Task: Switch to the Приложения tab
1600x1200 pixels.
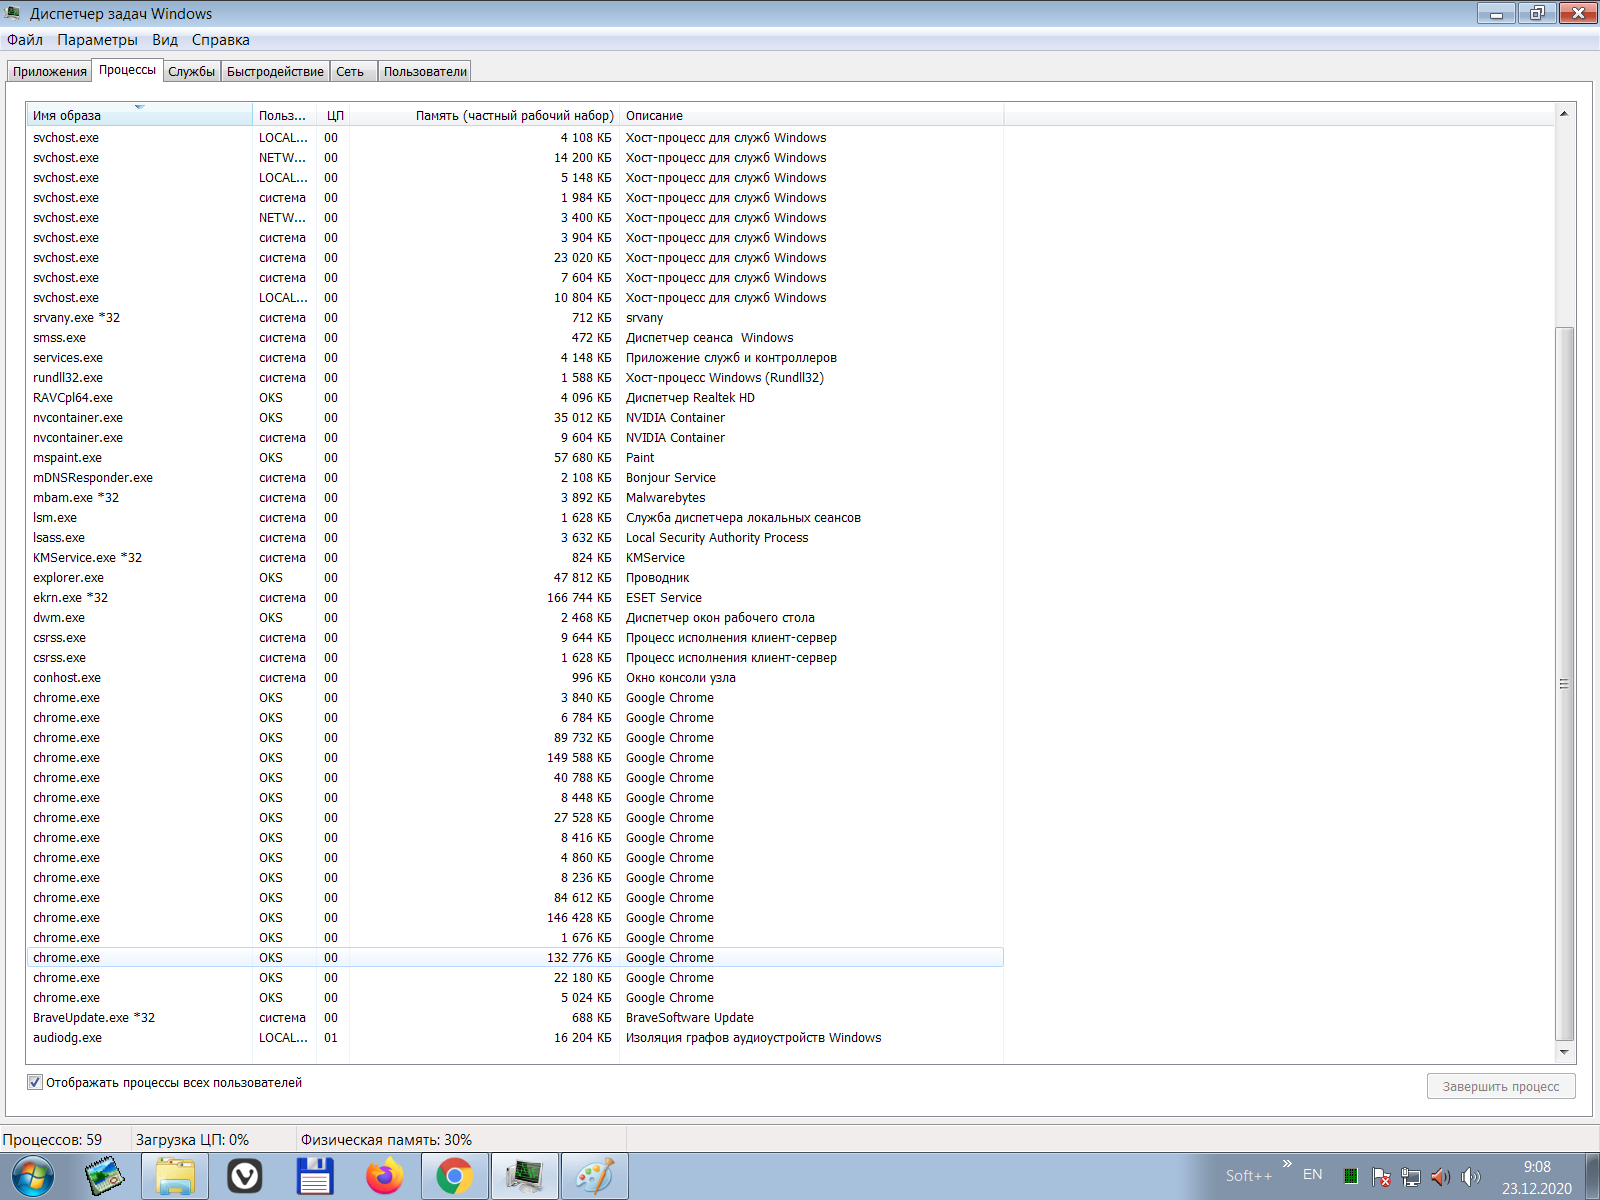Action: [50, 71]
